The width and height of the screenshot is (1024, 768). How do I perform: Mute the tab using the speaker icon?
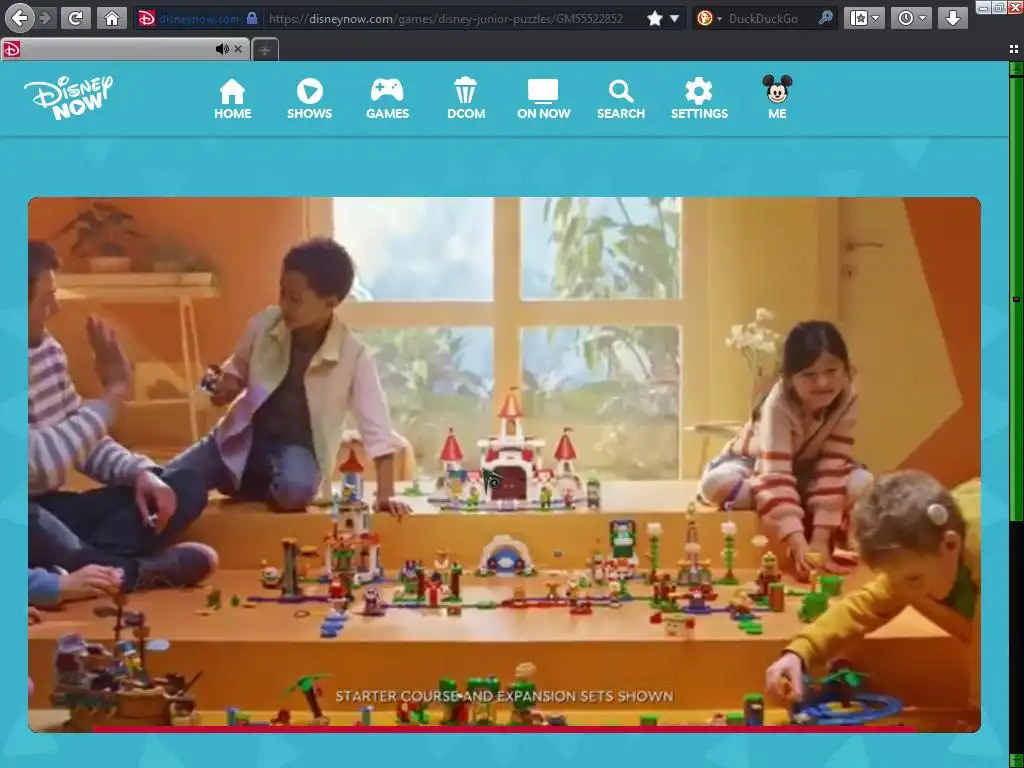pyautogui.click(x=222, y=49)
